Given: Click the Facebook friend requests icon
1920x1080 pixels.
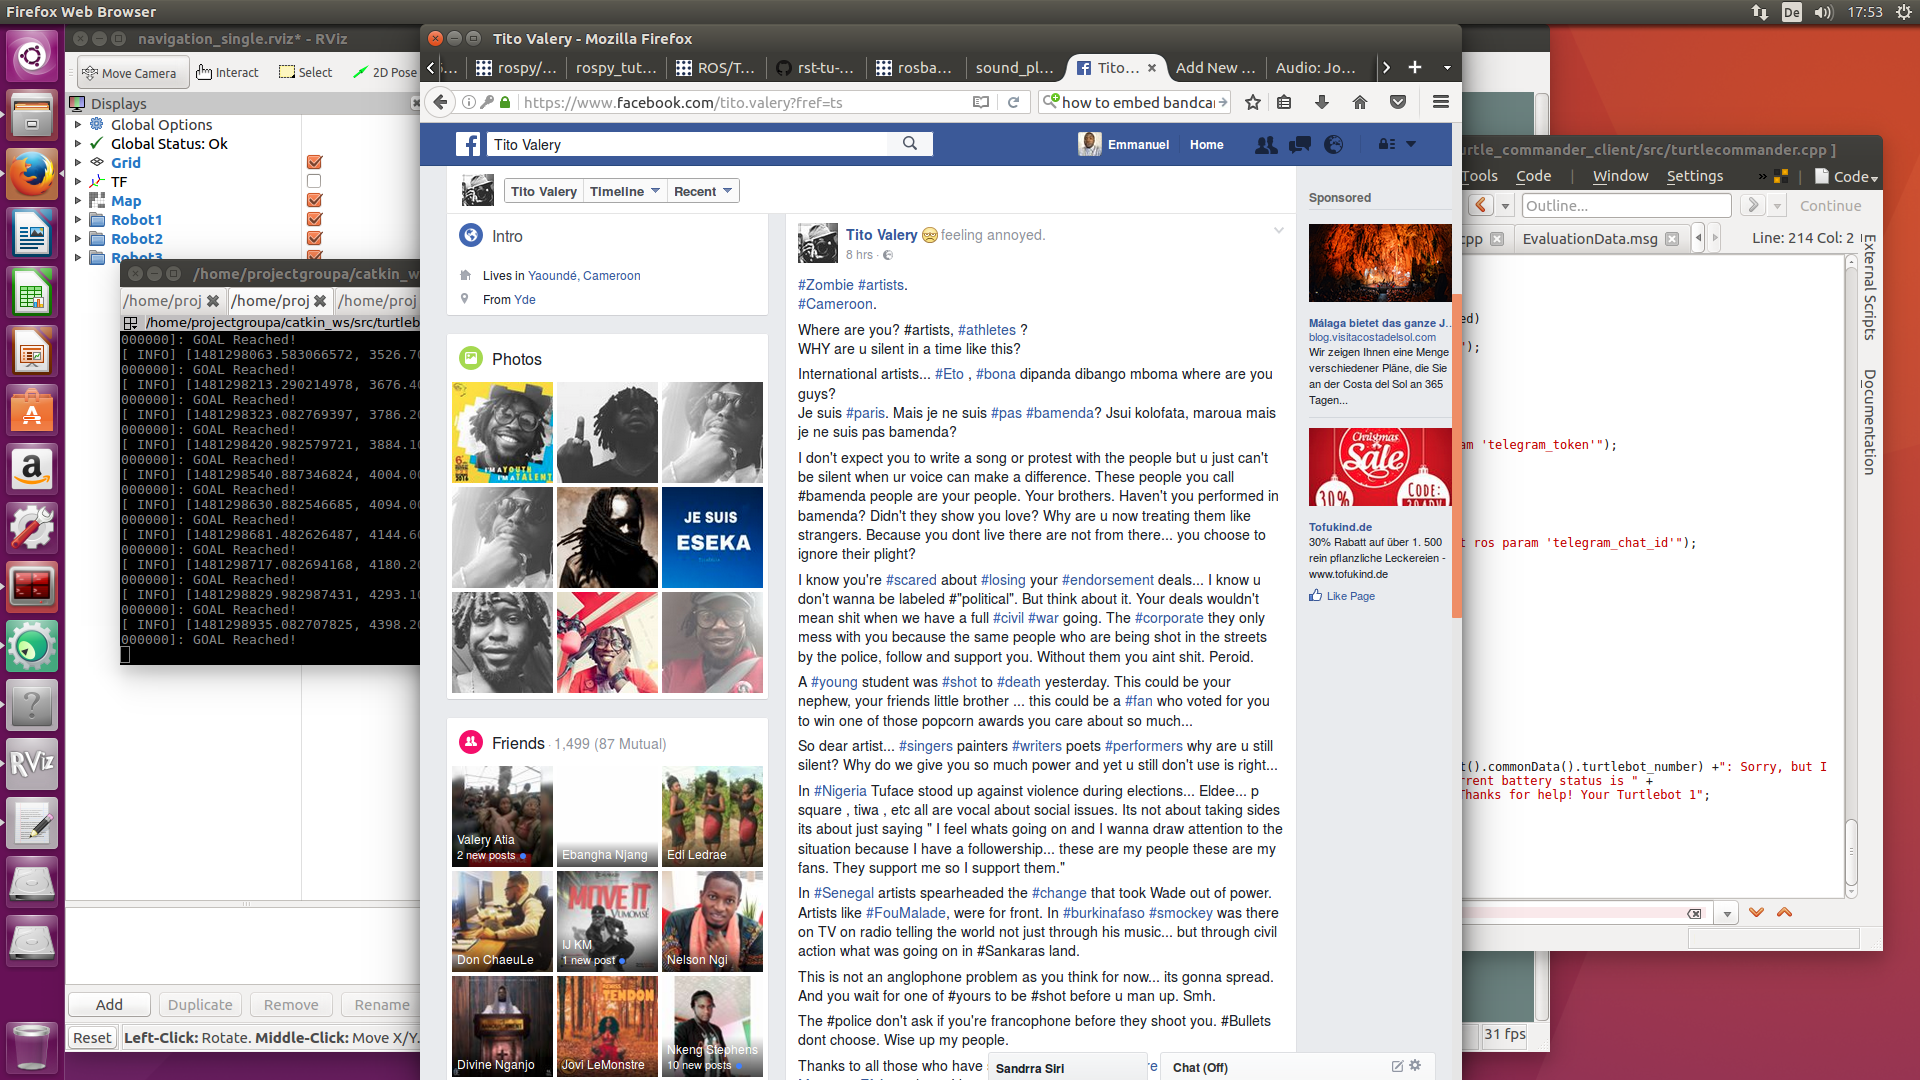Looking at the screenshot, I should tap(1266, 145).
